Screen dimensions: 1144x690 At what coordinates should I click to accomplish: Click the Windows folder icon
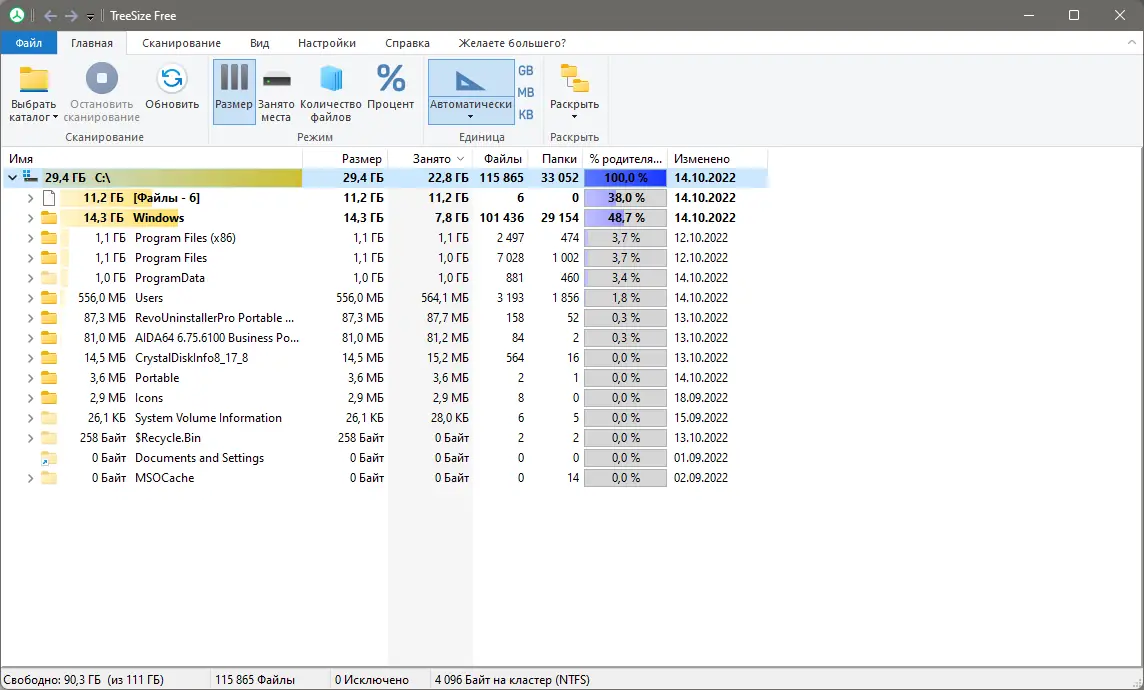point(49,217)
